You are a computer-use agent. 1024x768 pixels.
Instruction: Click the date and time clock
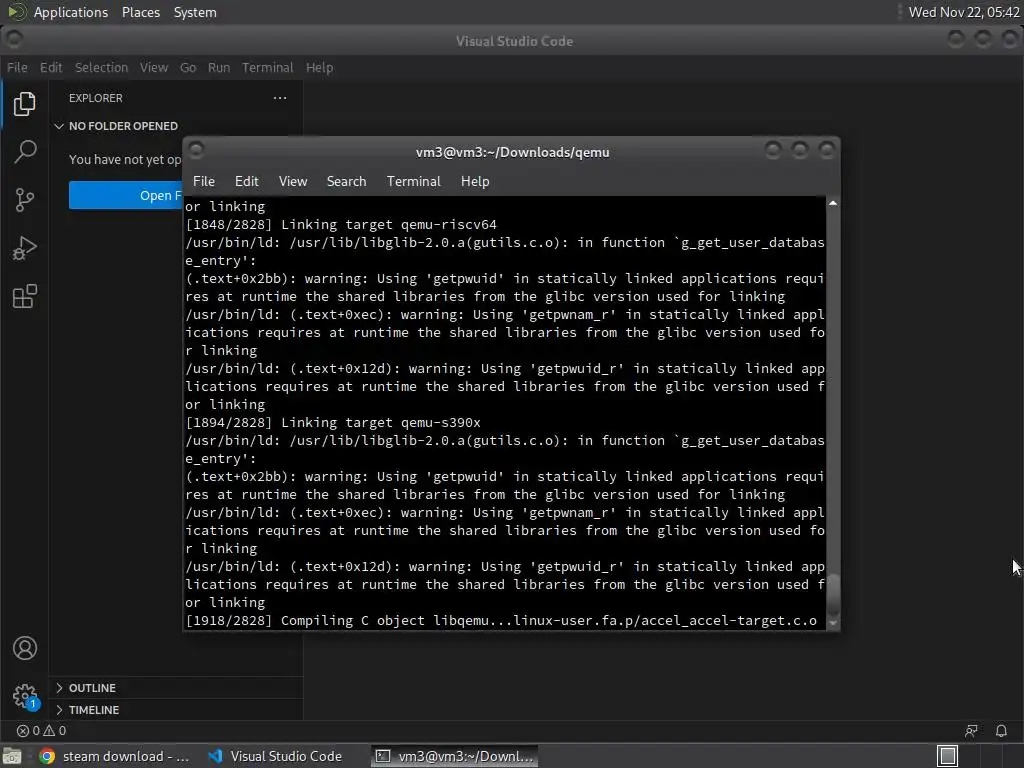[x=964, y=12]
